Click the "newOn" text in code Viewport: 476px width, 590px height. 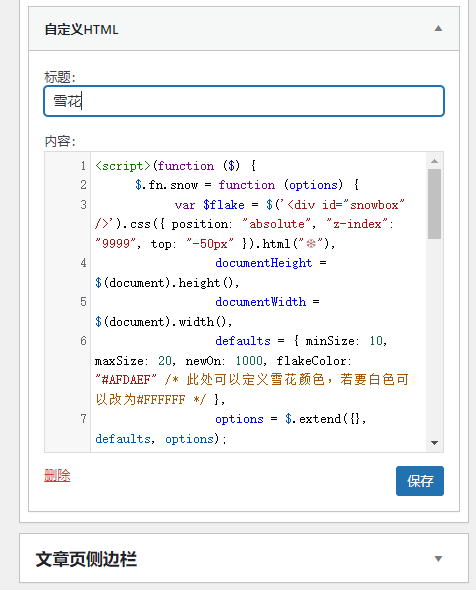pos(203,361)
